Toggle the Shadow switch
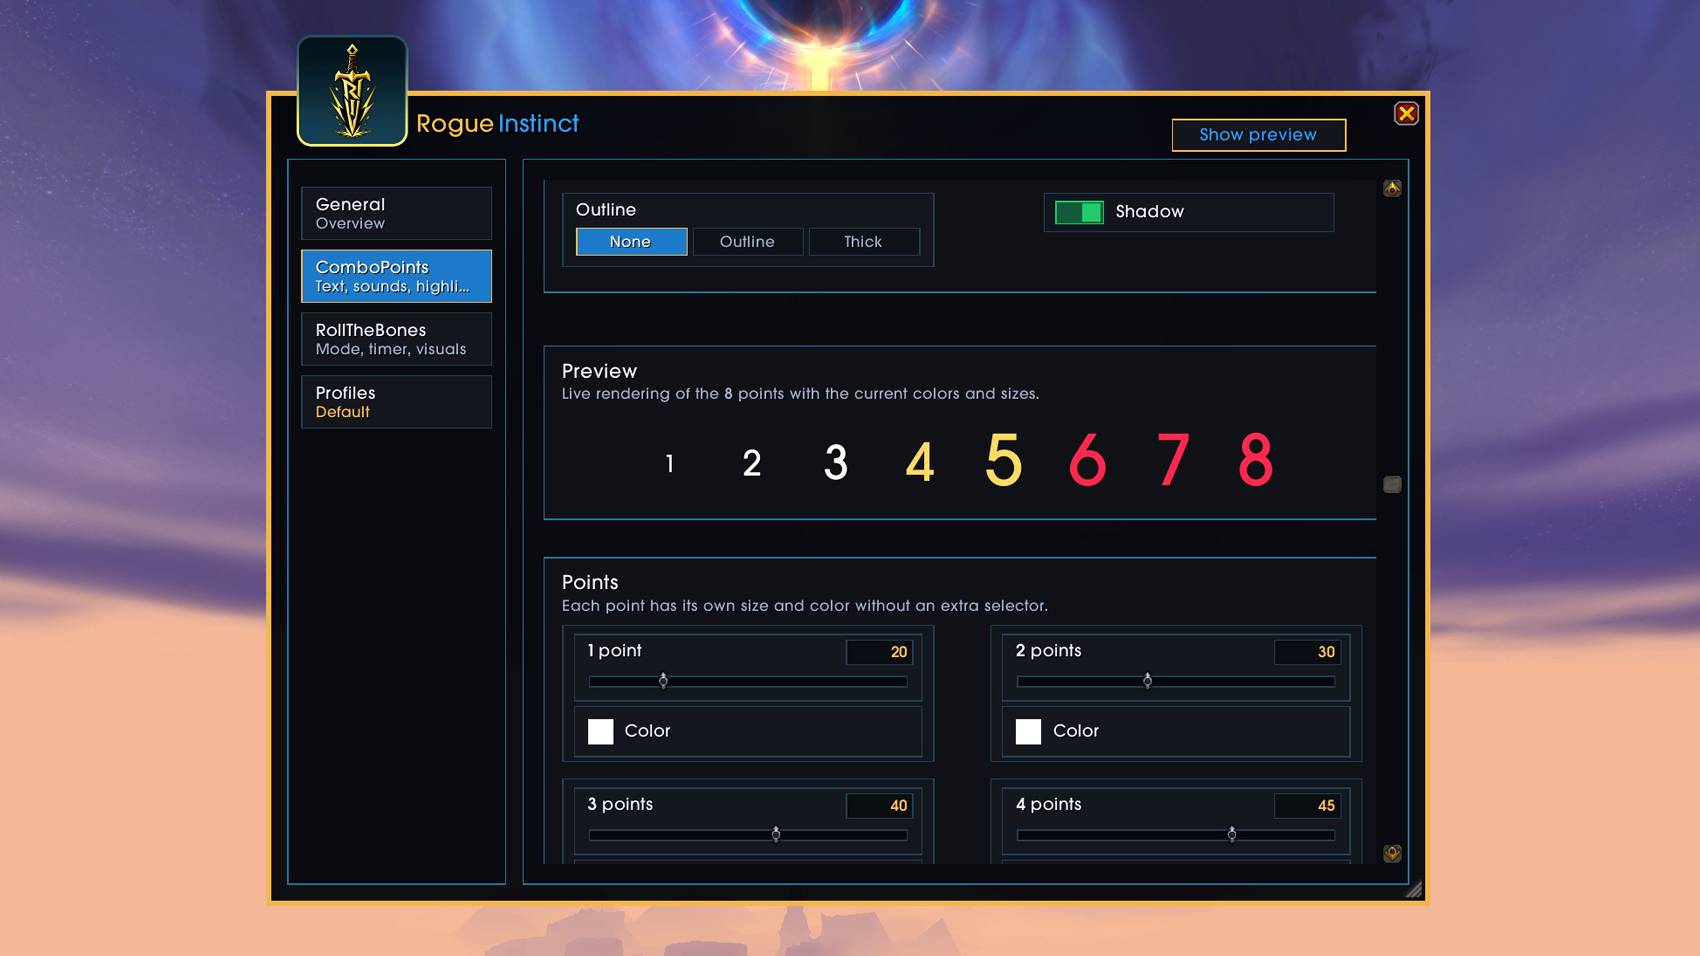This screenshot has height=956, width=1700. [x=1079, y=212]
